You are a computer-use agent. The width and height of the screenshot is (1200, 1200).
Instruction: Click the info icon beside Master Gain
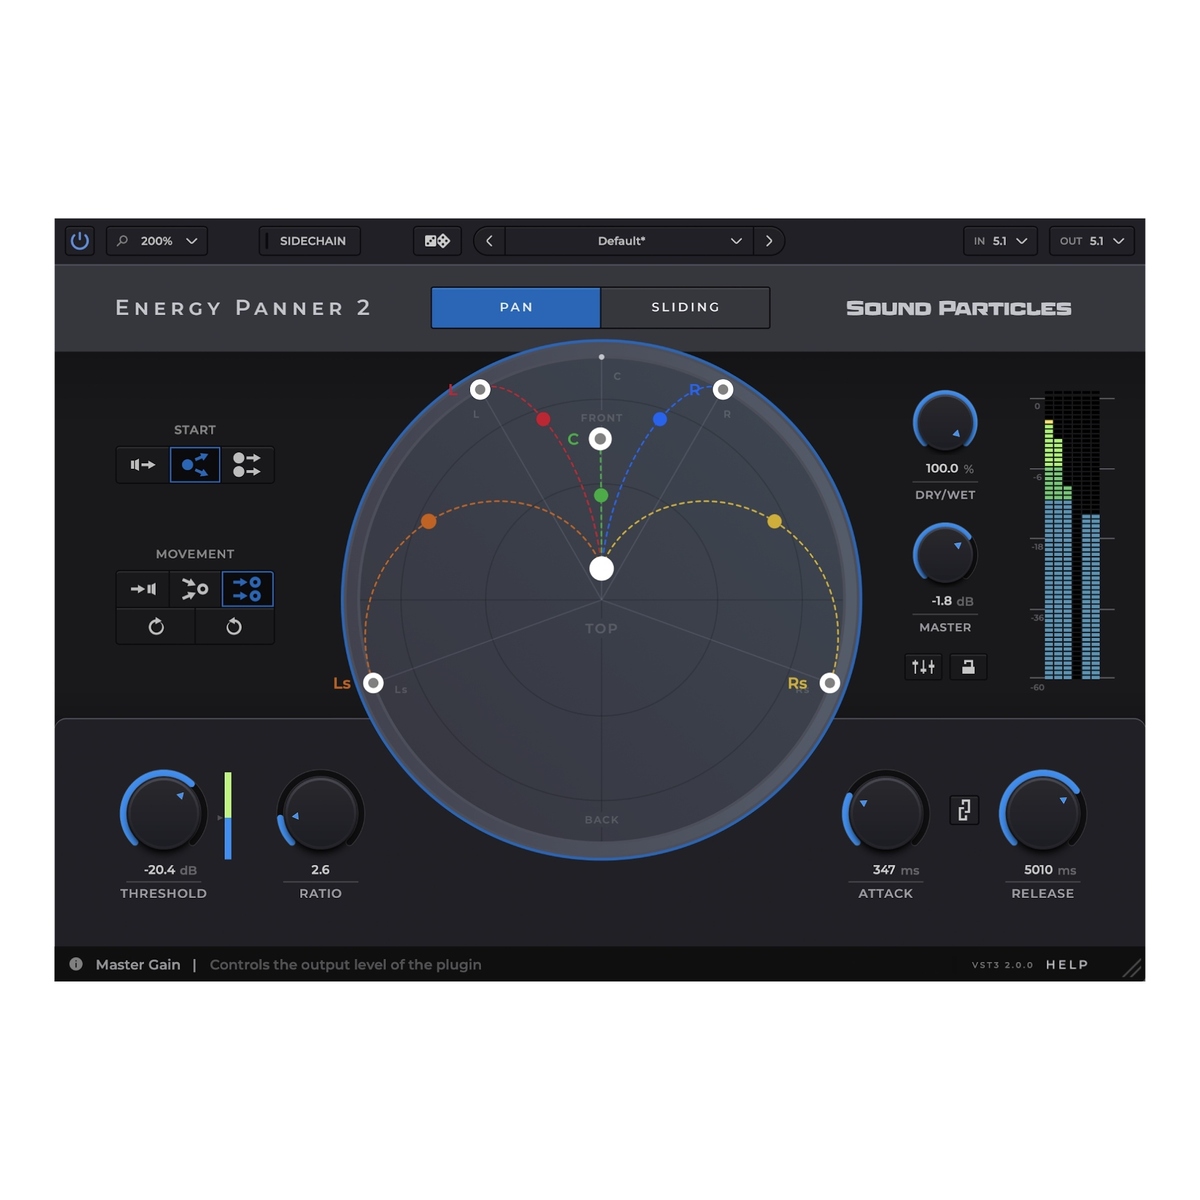click(76, 964)
